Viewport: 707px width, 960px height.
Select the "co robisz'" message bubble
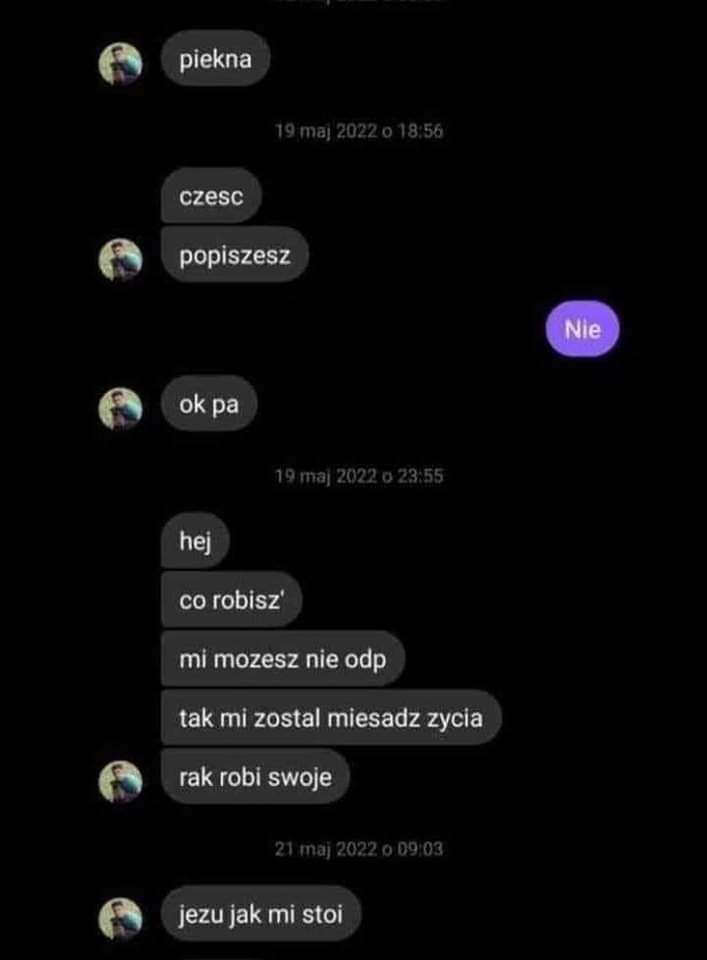231,600
